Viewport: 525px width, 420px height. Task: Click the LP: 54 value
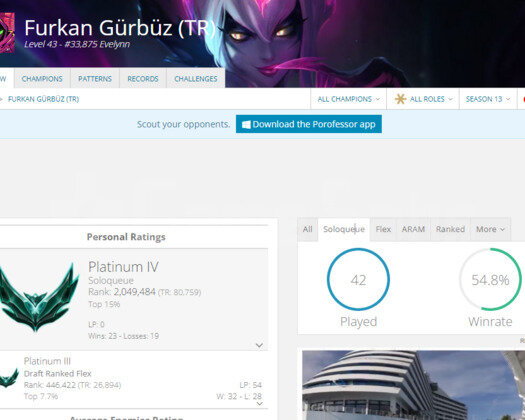[x=250, y=385]
